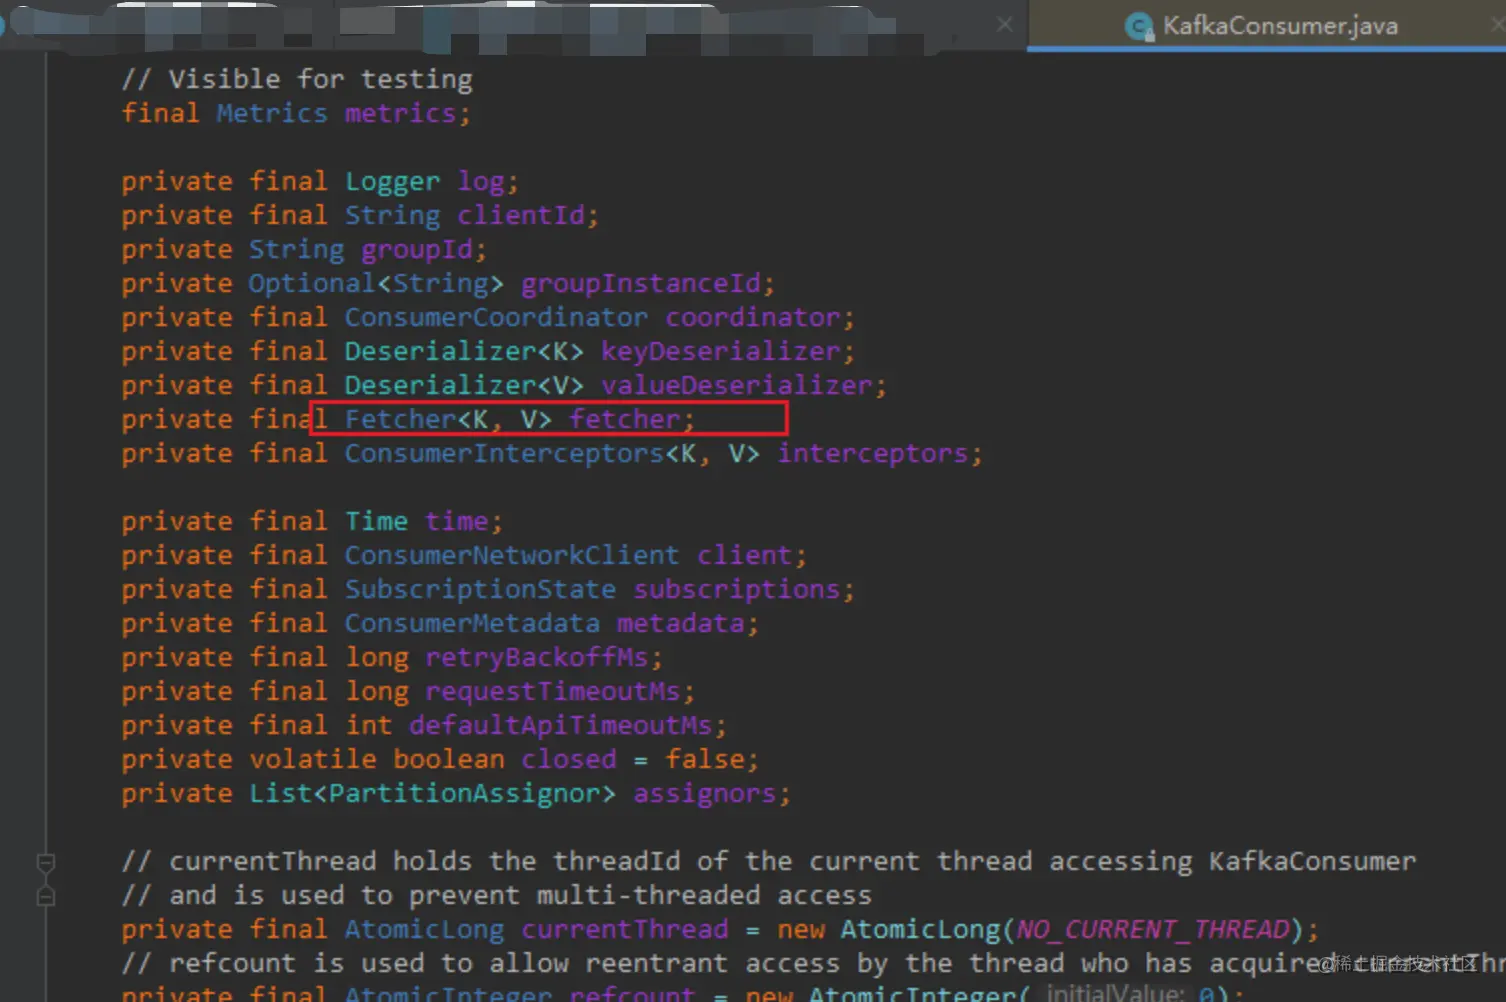Click the Time type name
Image resolution: width=1506 pixels, height=1002 pixels.
click(x=376, y=521)
